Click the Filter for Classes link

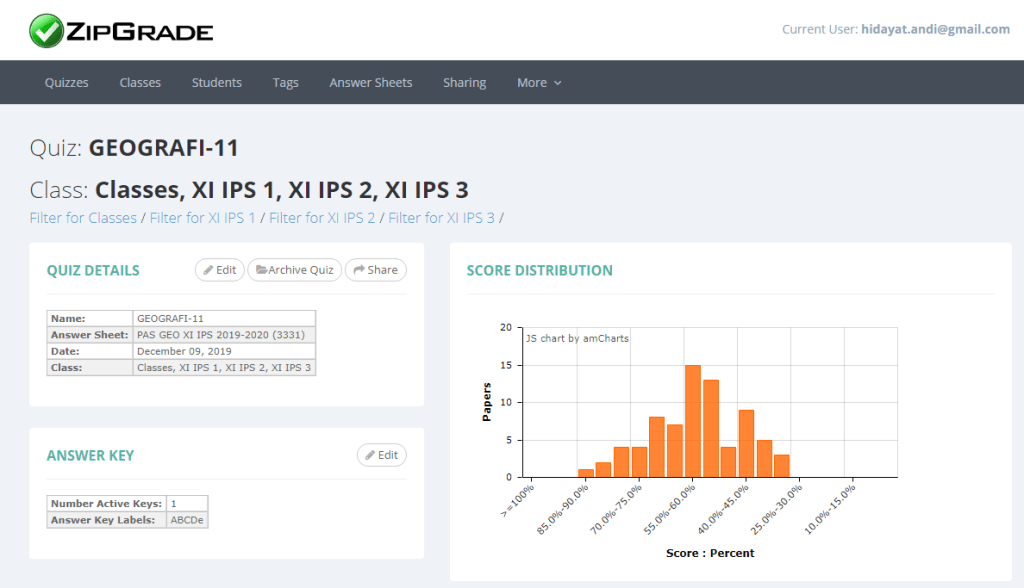pyautogui.click(x=83, y=218)
